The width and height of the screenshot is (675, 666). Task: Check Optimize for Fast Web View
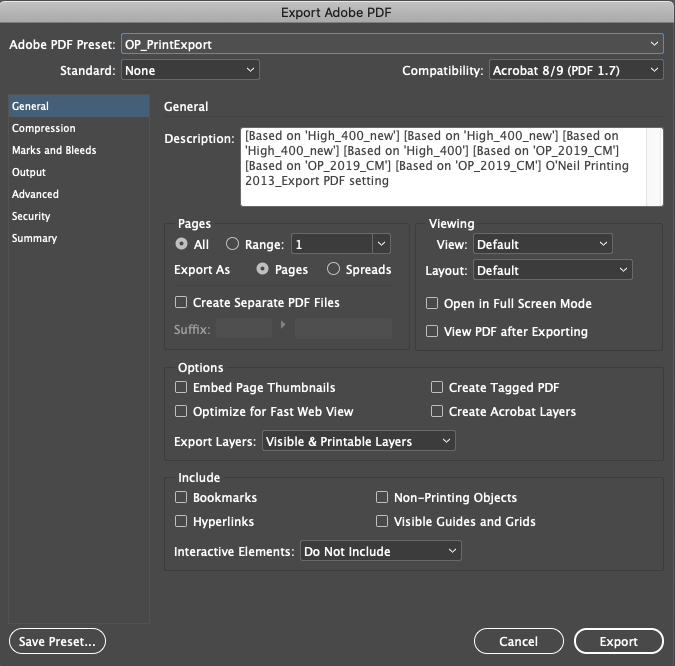tap(181, 411)
